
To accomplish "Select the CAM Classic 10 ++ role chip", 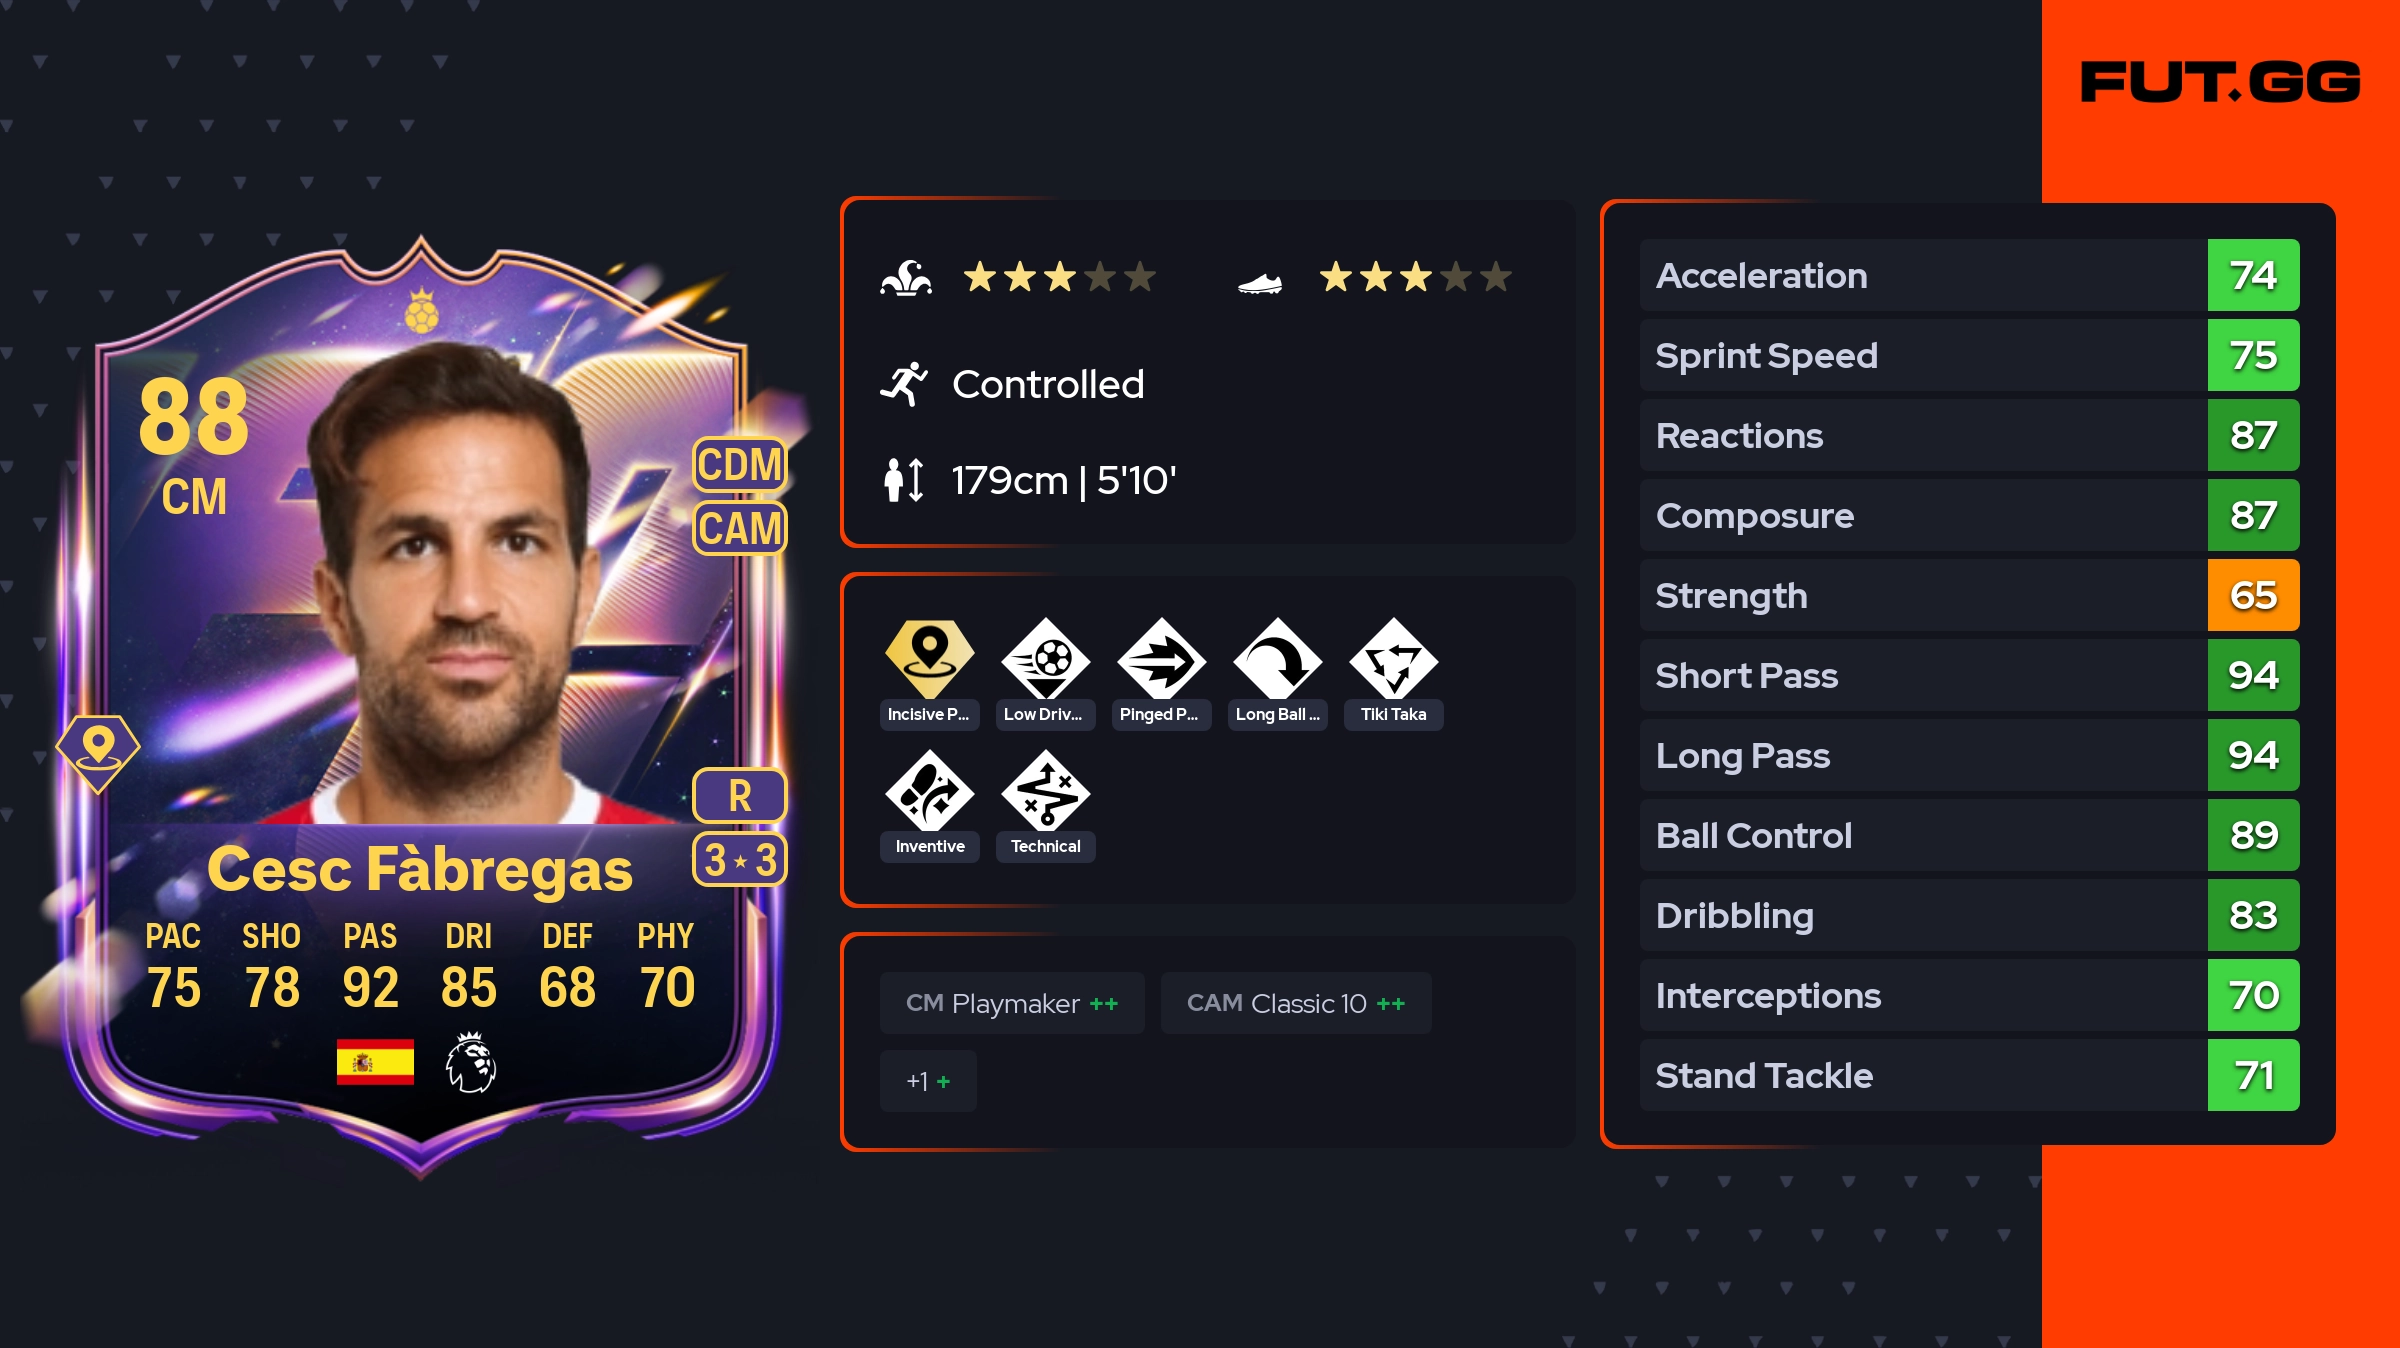I will coord(1296,1003).
